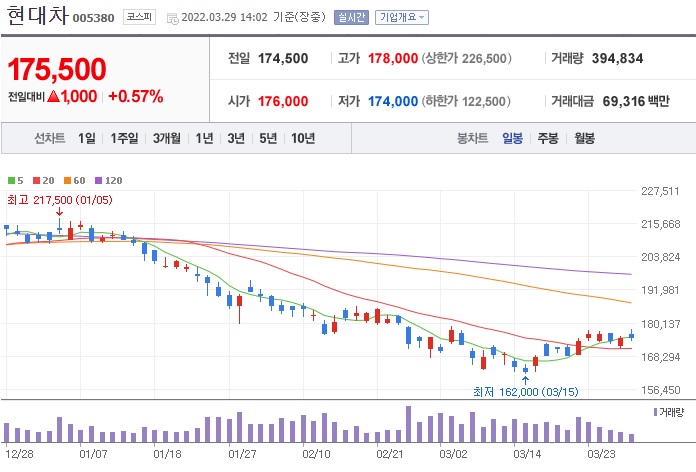Switch to the 일봉 daily candle chart
The height and width of the screenshot is (472, 696).
[513, 138]
